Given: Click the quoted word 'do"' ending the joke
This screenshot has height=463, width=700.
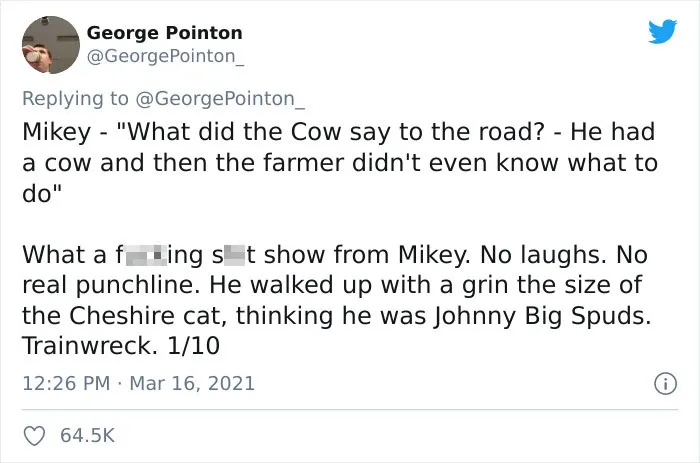Looking at the screenshot, I should 42,193.
